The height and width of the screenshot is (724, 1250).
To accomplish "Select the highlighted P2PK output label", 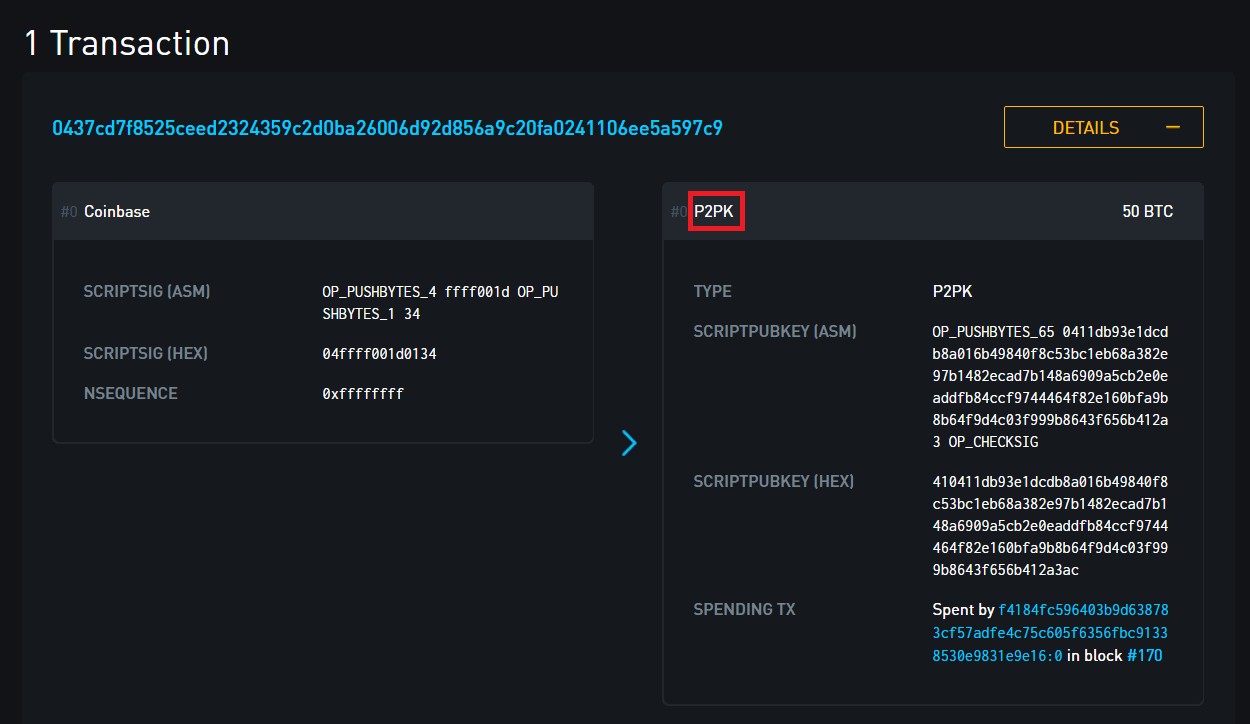I will pyautogui.click(x=716, y=211).
